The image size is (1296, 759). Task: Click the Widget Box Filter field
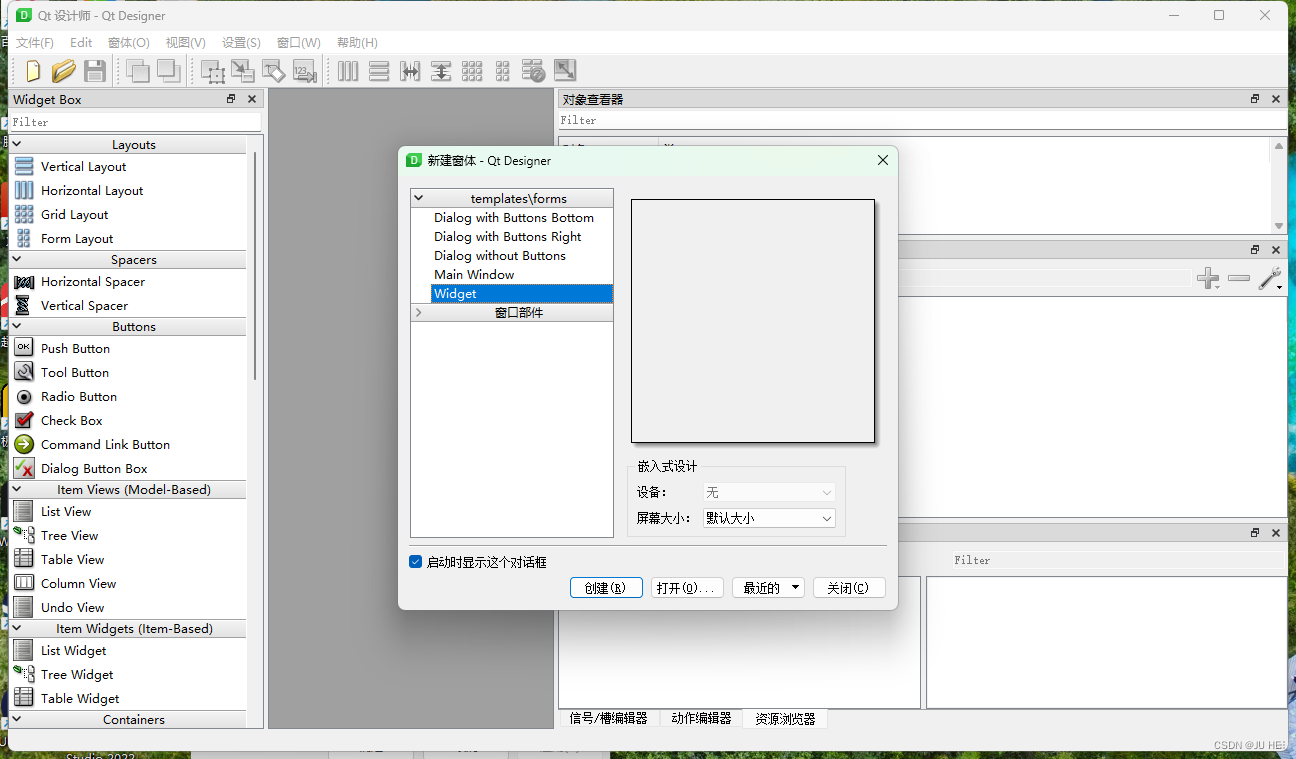pyautogui.click(x=135, y=121)
